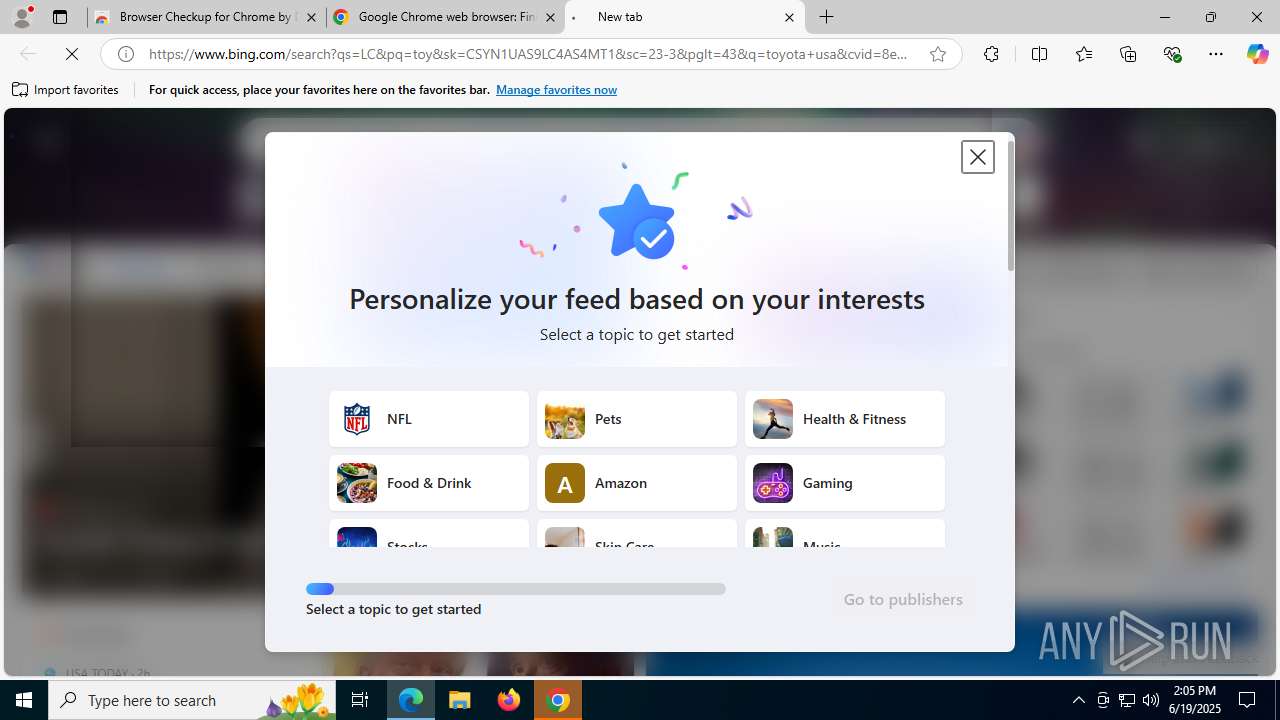Select the Health & Fitness topic

(845, 419)
